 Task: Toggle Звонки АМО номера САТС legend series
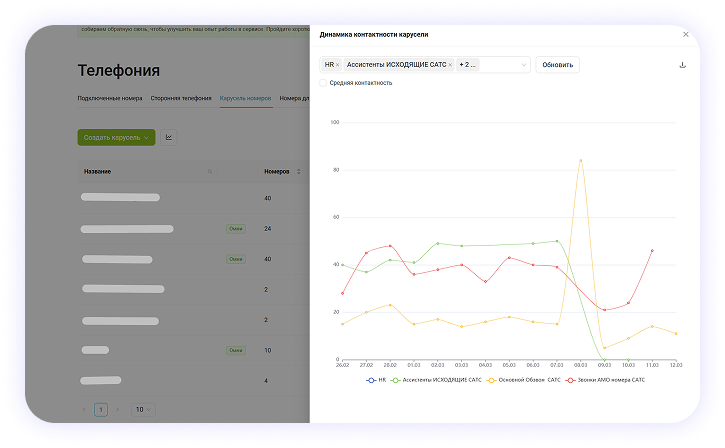tap(605, 380)
